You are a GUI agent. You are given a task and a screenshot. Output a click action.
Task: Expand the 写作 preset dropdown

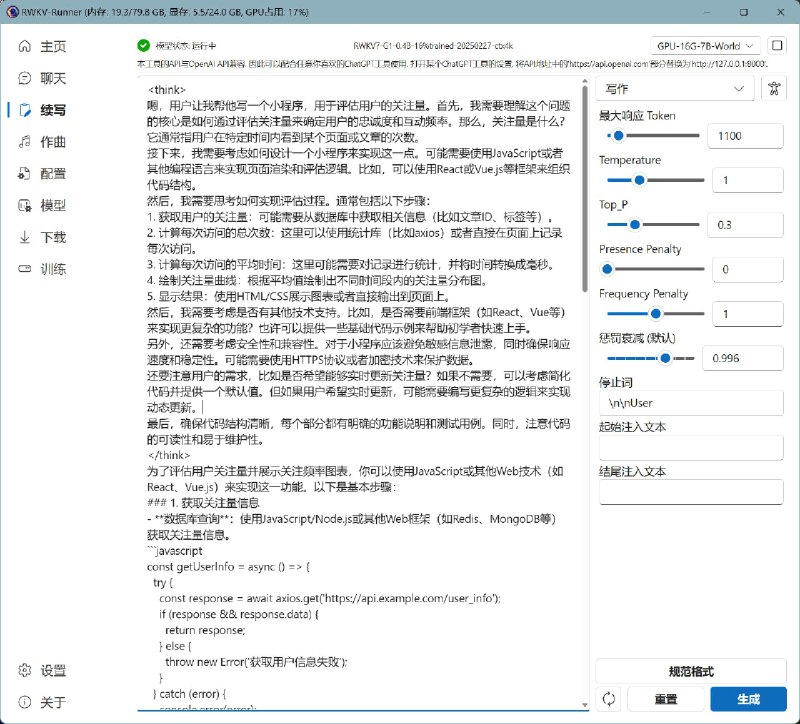tap(674, 89)
